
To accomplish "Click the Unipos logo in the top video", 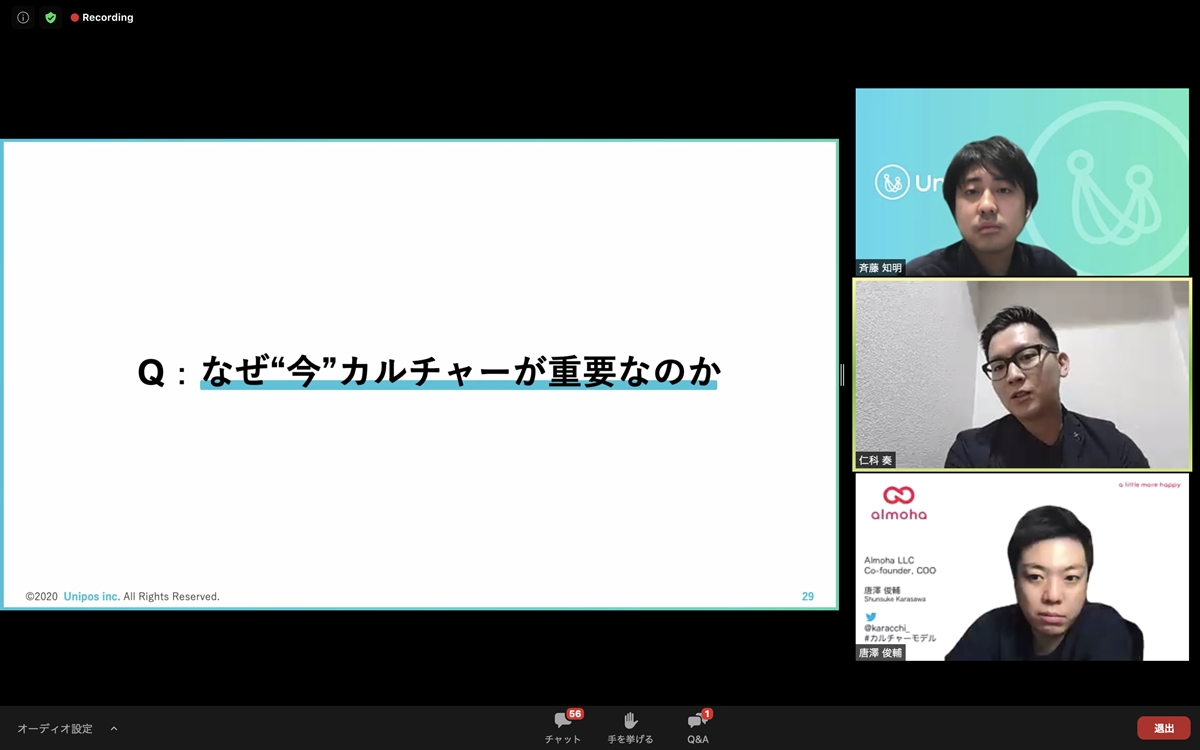I will point(908,183).
